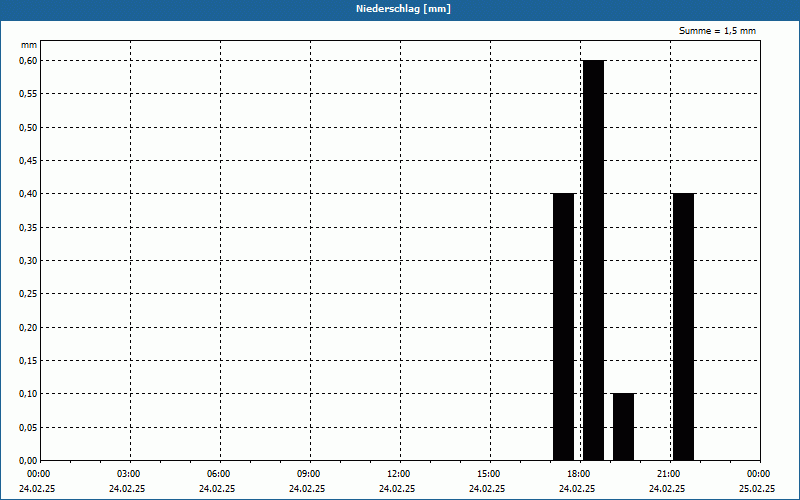Click the 24.02.25 date under 15:00

[487, 489]
